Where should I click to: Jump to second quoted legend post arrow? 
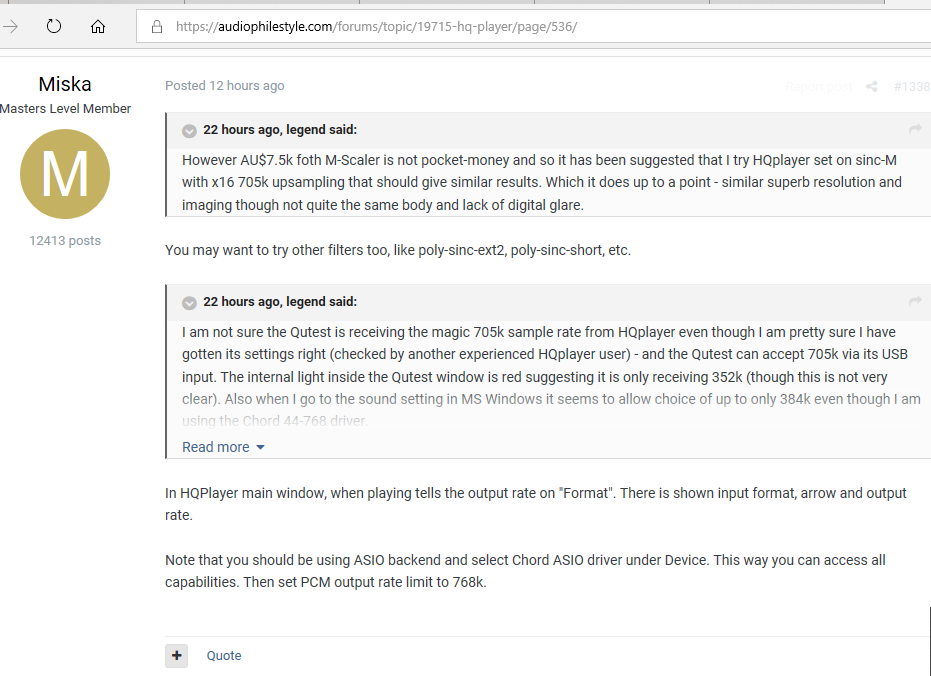(915, 301)
